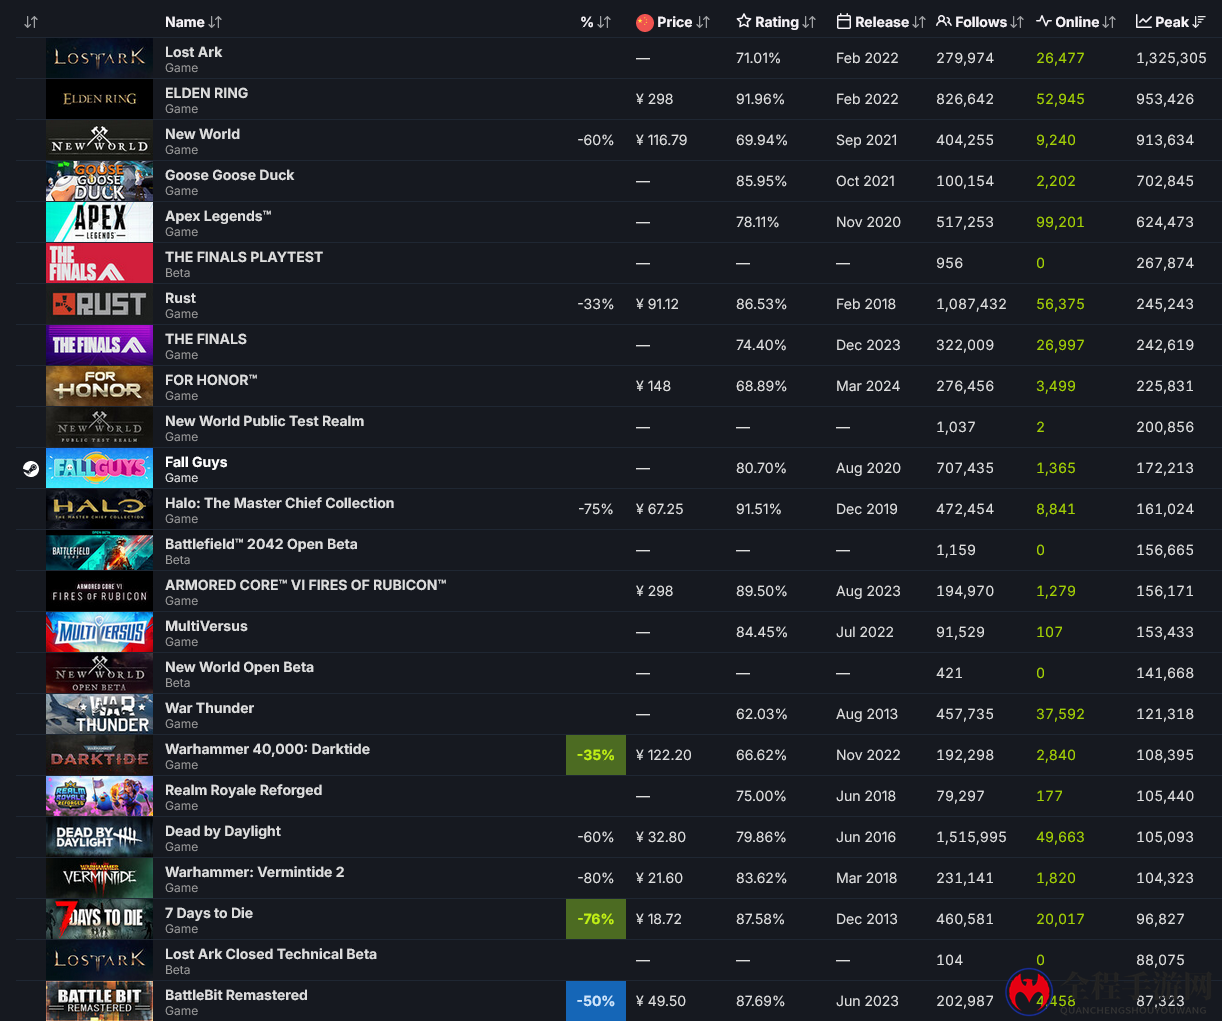Image resolution: width=1222 pixels, height=1021 pixels.
Task: Open THE FINALS PLAYTEST title link
Action: tap(244, 257)
